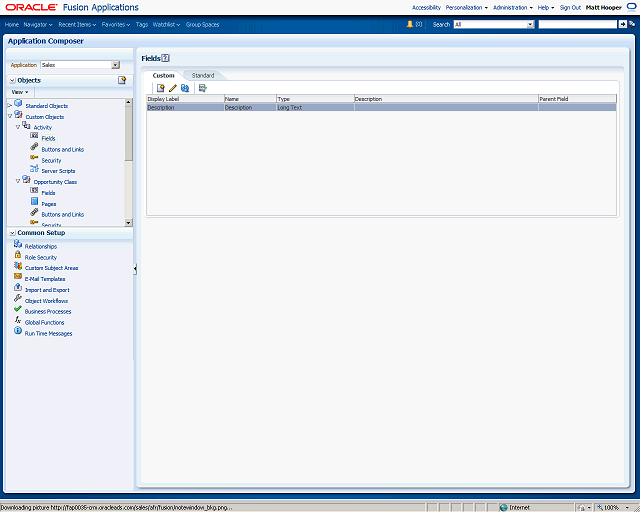Collapse the Opportunity Class tree node
640x512 pixels.
[18, 182]
